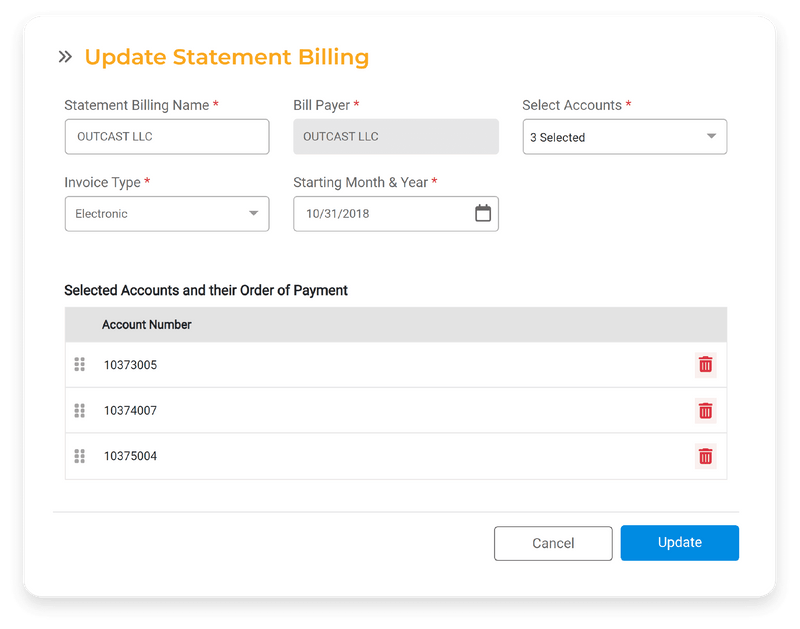800x629 pixels.
Task: Grab the drag handle beside 10375004
Action: pos(80,456)
